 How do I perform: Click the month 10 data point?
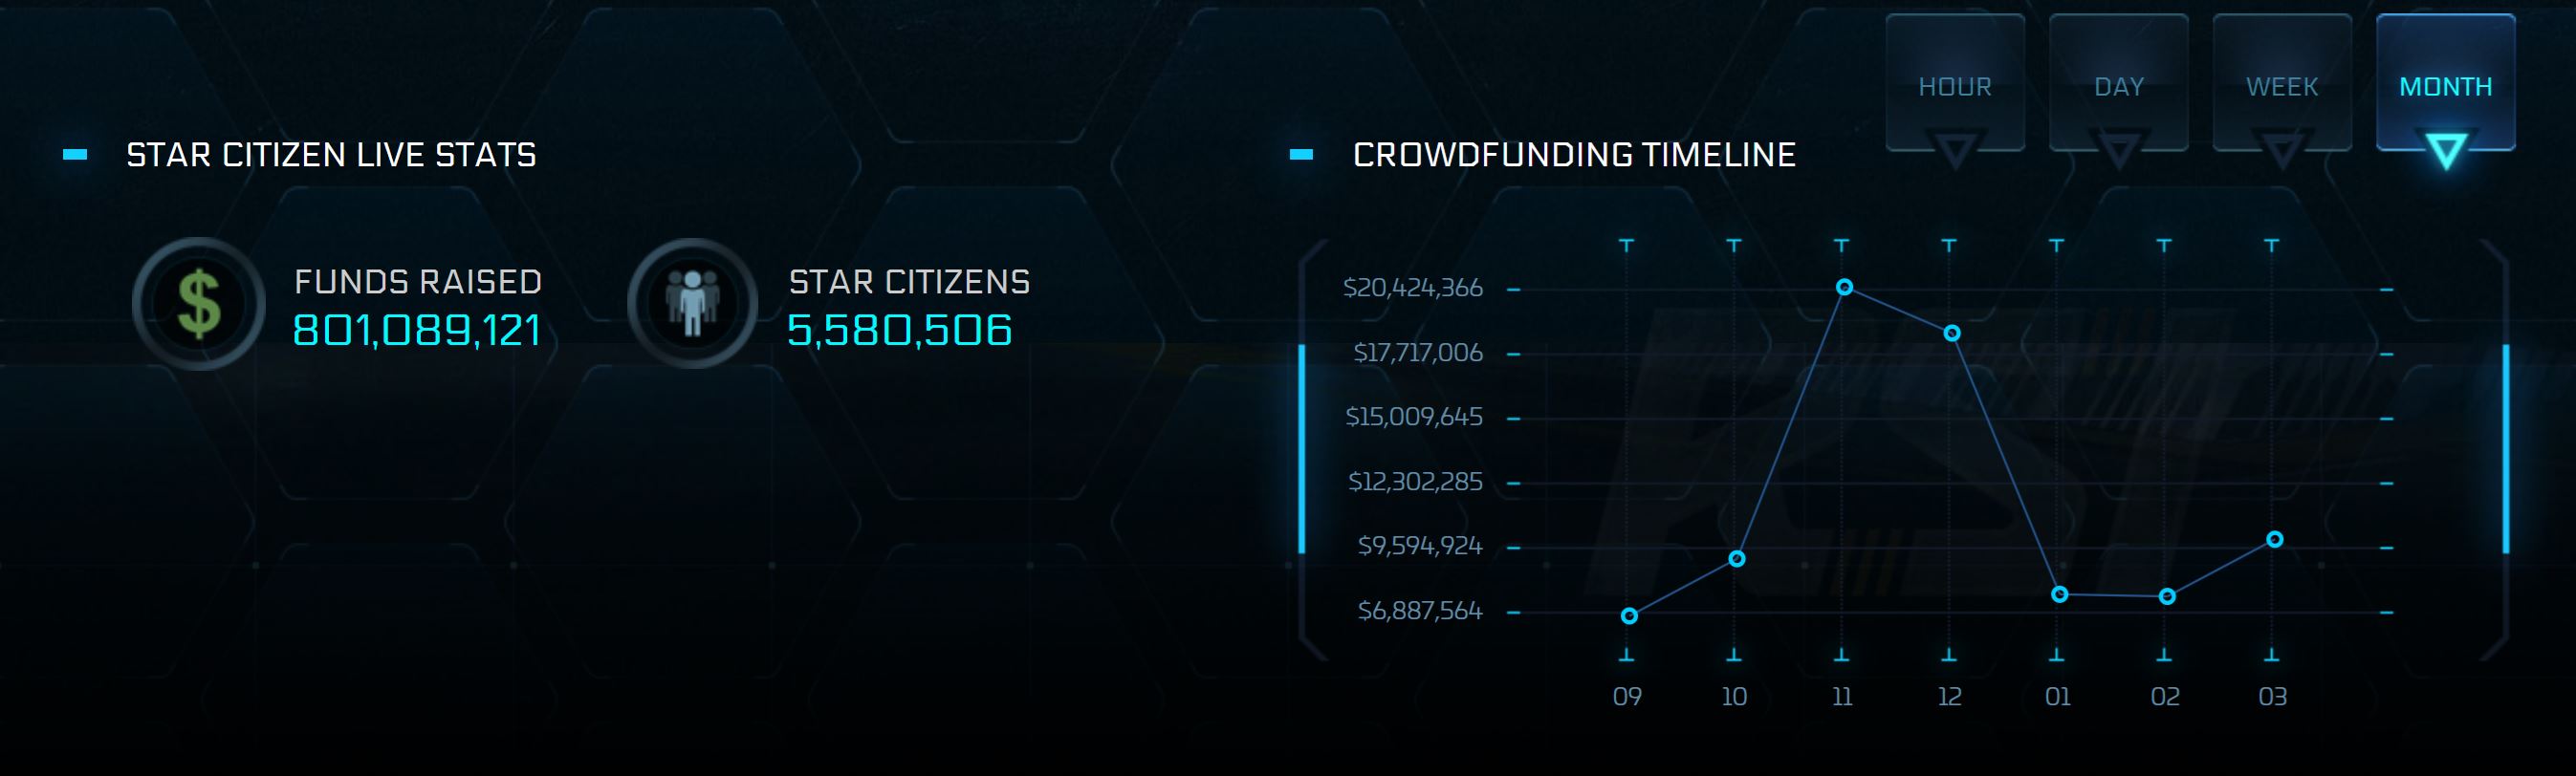(1737, 559)
